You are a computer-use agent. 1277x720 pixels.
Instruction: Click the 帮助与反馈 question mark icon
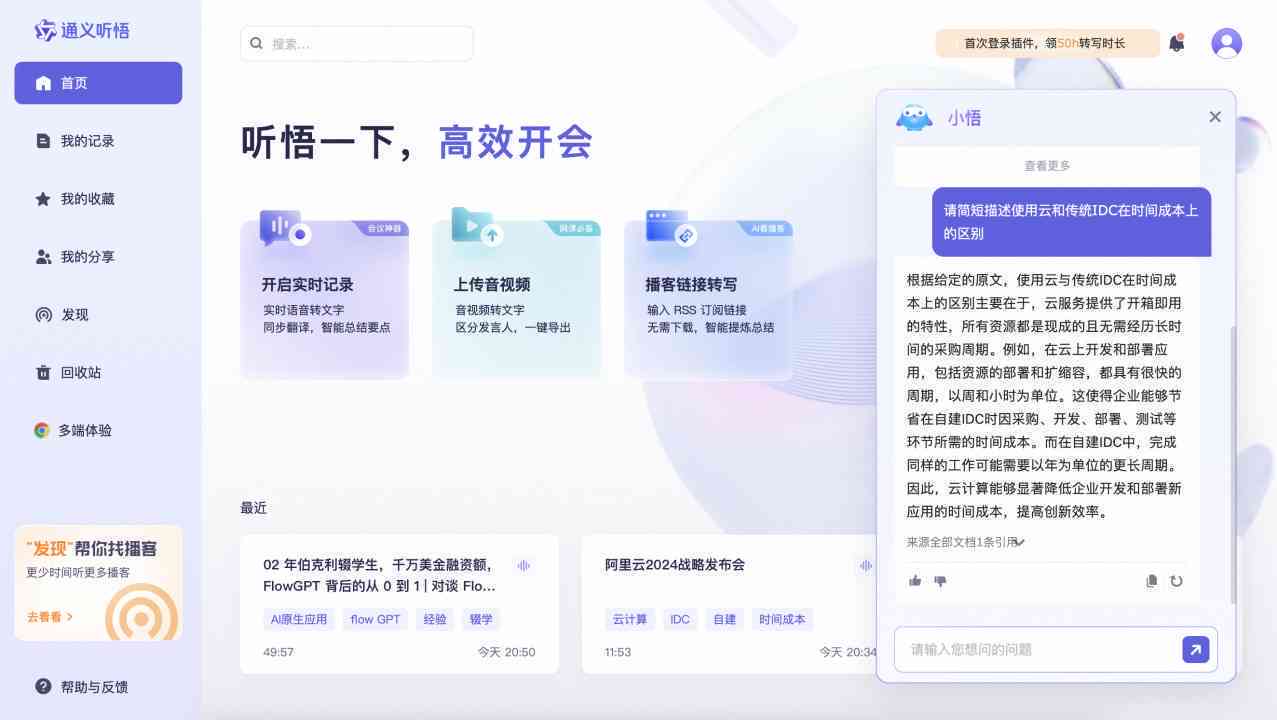point(43,686)
